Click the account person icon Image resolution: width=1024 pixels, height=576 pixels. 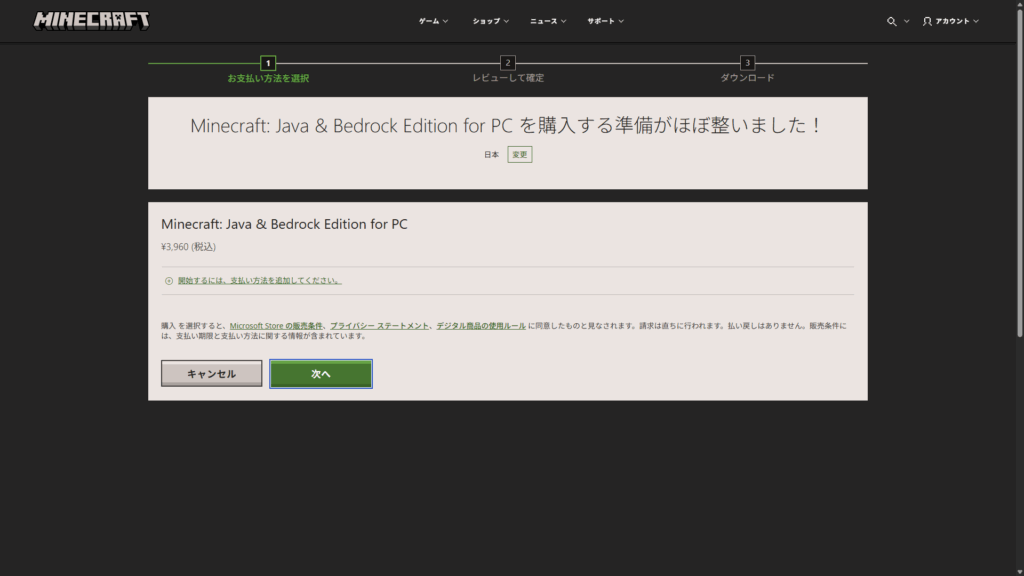point(927,22)
